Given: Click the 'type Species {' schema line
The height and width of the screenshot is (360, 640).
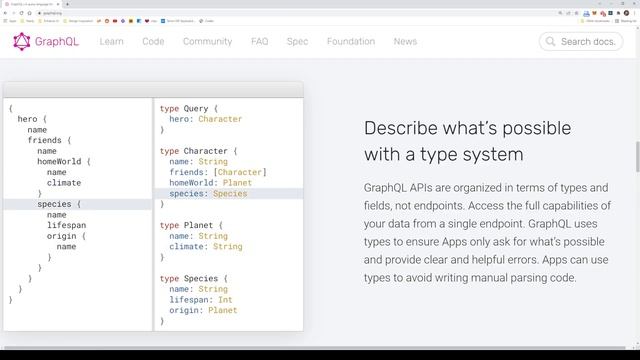Looking at the screenshot, I should pyautogui.click(x=194, y=278).
